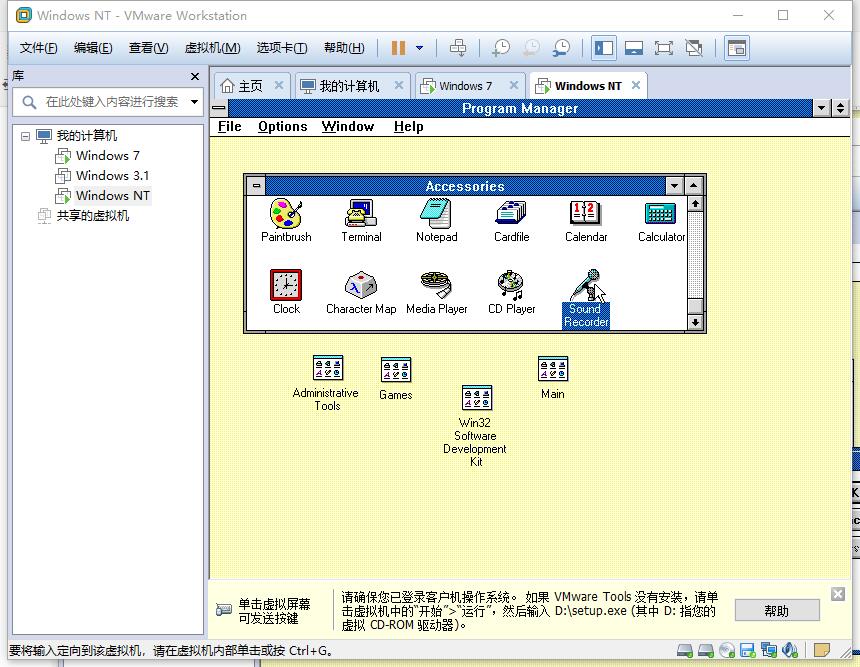This screenshot has height=667, width=860.
Task: Open the 编辑(E) menu
Action: coord(93,48)
